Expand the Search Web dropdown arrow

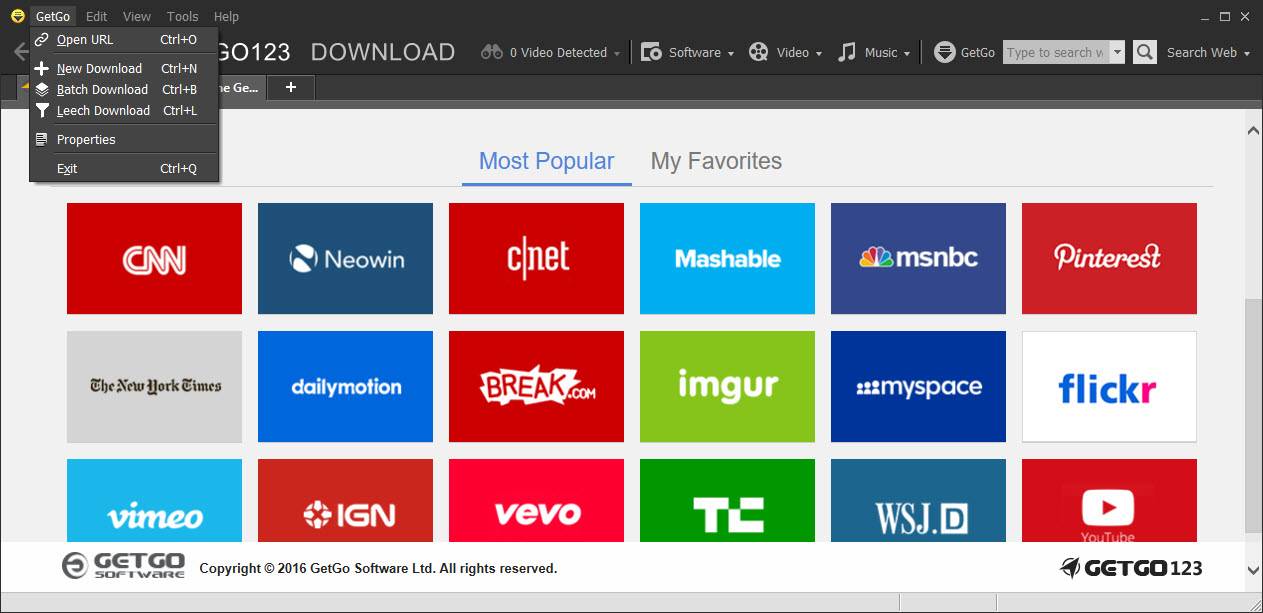click(x=1247, y=53)
